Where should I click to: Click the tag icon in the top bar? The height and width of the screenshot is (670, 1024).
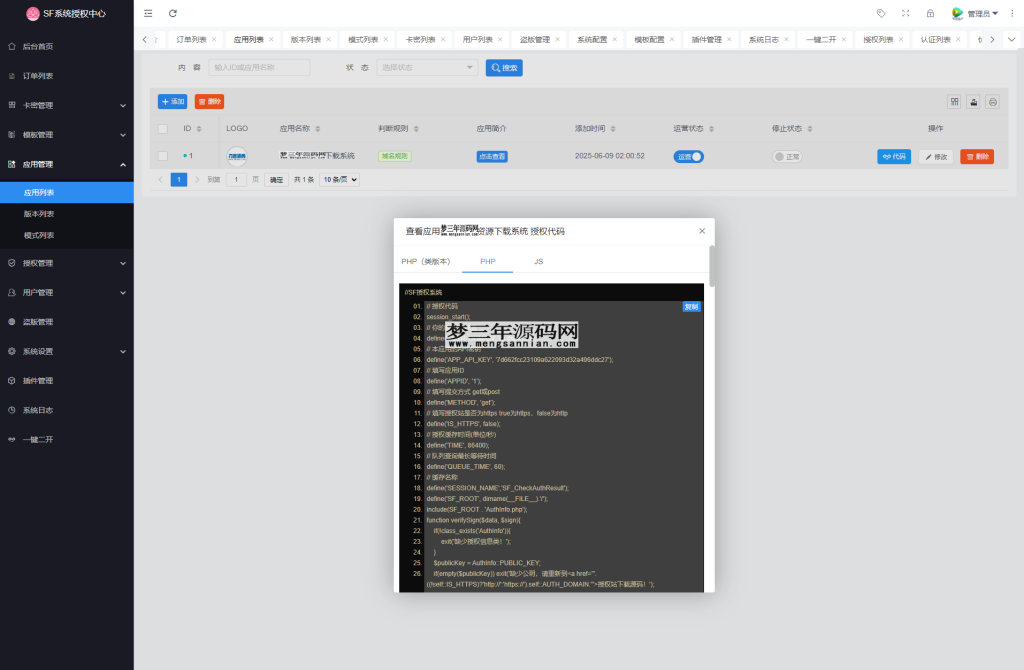[x=880, y=13]
